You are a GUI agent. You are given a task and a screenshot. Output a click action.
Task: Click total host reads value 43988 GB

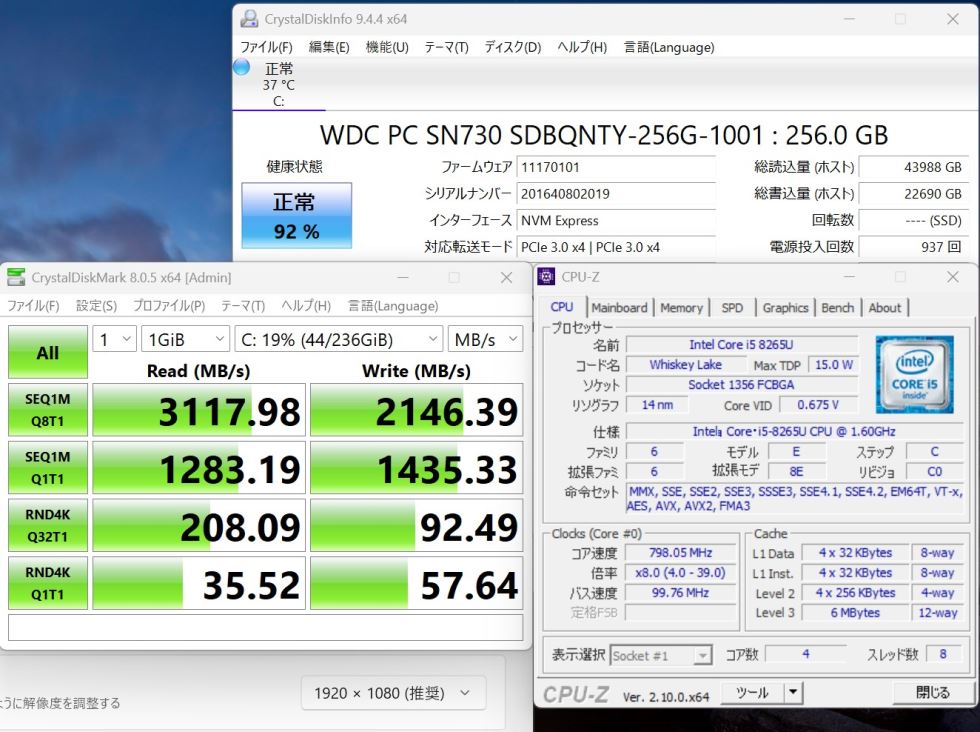[x=914, y=168]
